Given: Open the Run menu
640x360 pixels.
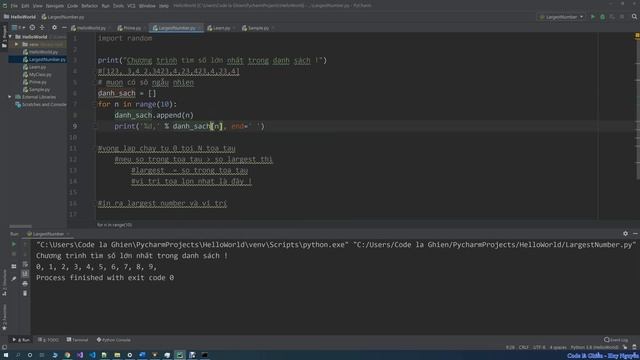Looking at the screenshot, I should point(105,6).
